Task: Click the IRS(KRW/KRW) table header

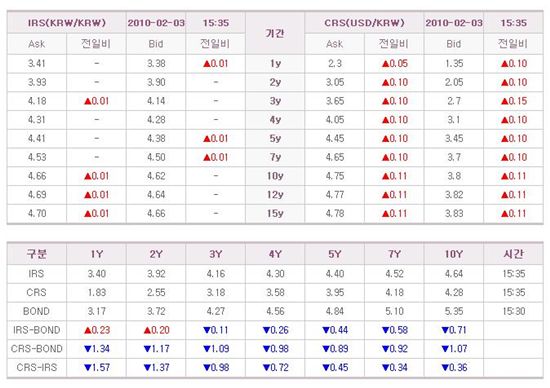Action: coord(67,23)
